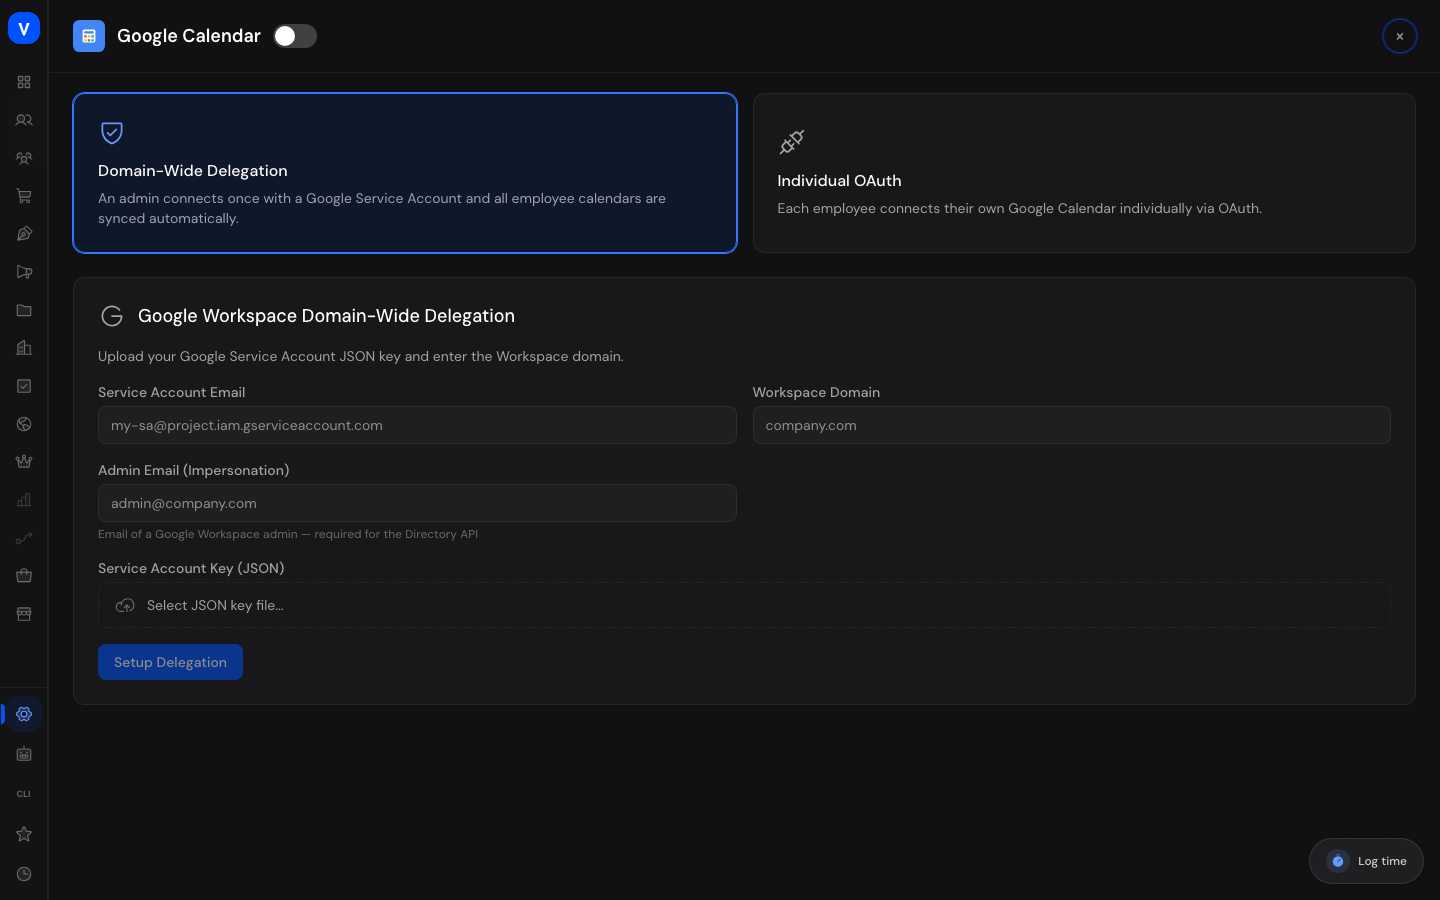Focus the Admin Email (Impersonation) field
The width and height of the screenshot is (1440, 900).
click(417, 503)
